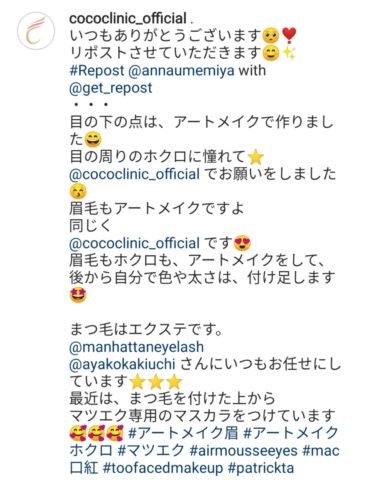Tap @cococlinic_official before でお願いをしました

click(x=134, y=174)
